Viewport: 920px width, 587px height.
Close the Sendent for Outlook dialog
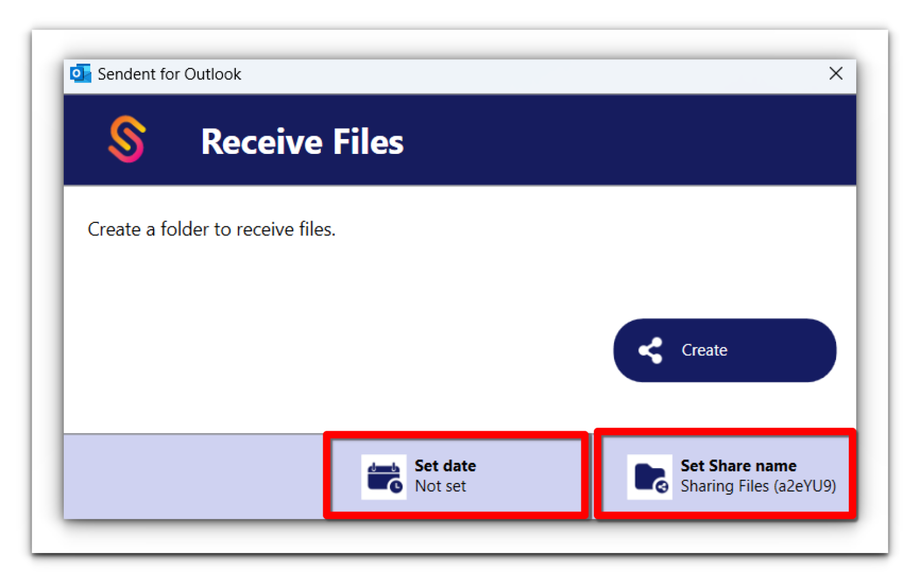tap(836, 73)
